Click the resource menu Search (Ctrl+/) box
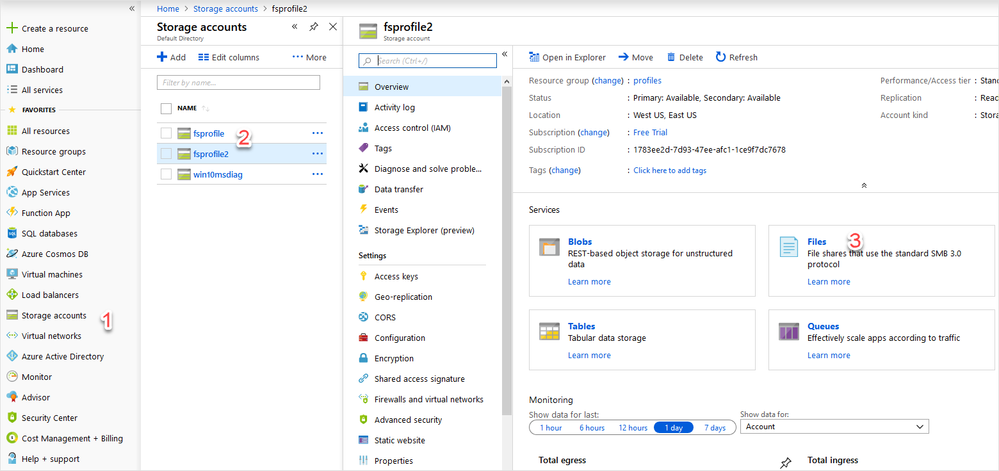Viewport: 999px width, 471px height. click(428, 61)
